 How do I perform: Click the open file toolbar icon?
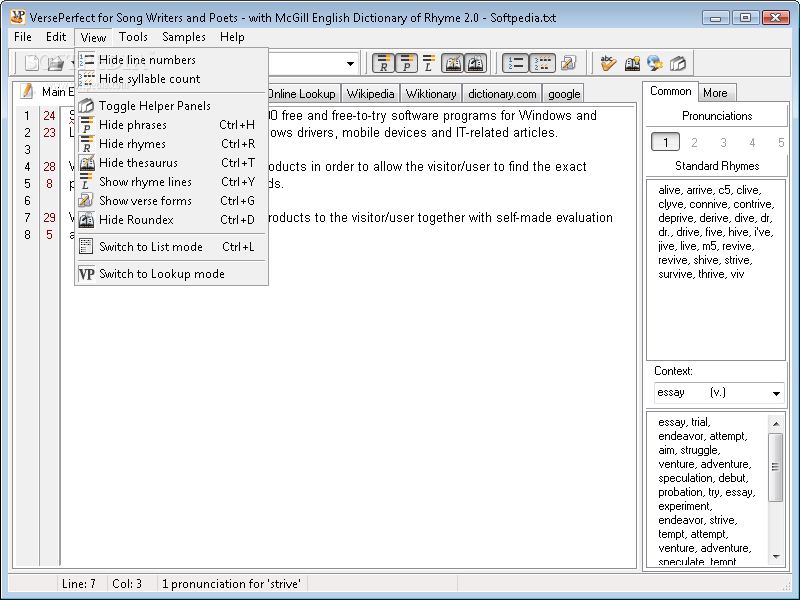click(x=55, y=63)
